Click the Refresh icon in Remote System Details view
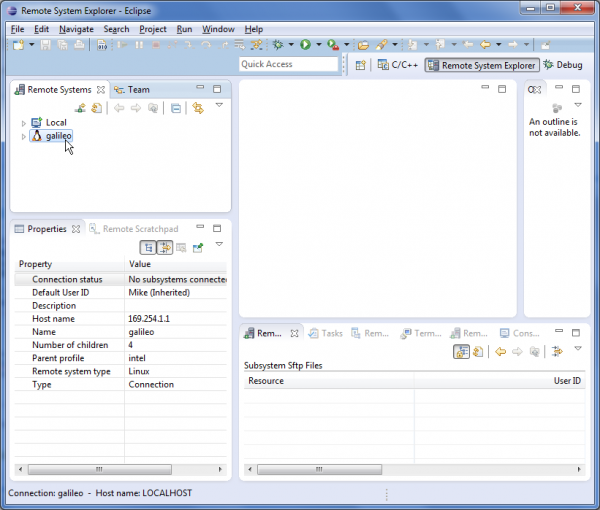The height and width of the screenshot is (510, 600). 478,352
